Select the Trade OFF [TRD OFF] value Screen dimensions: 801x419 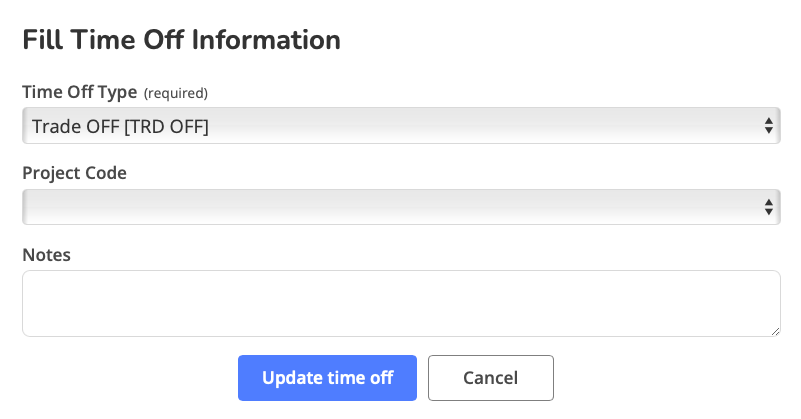[x=120, y=126]
